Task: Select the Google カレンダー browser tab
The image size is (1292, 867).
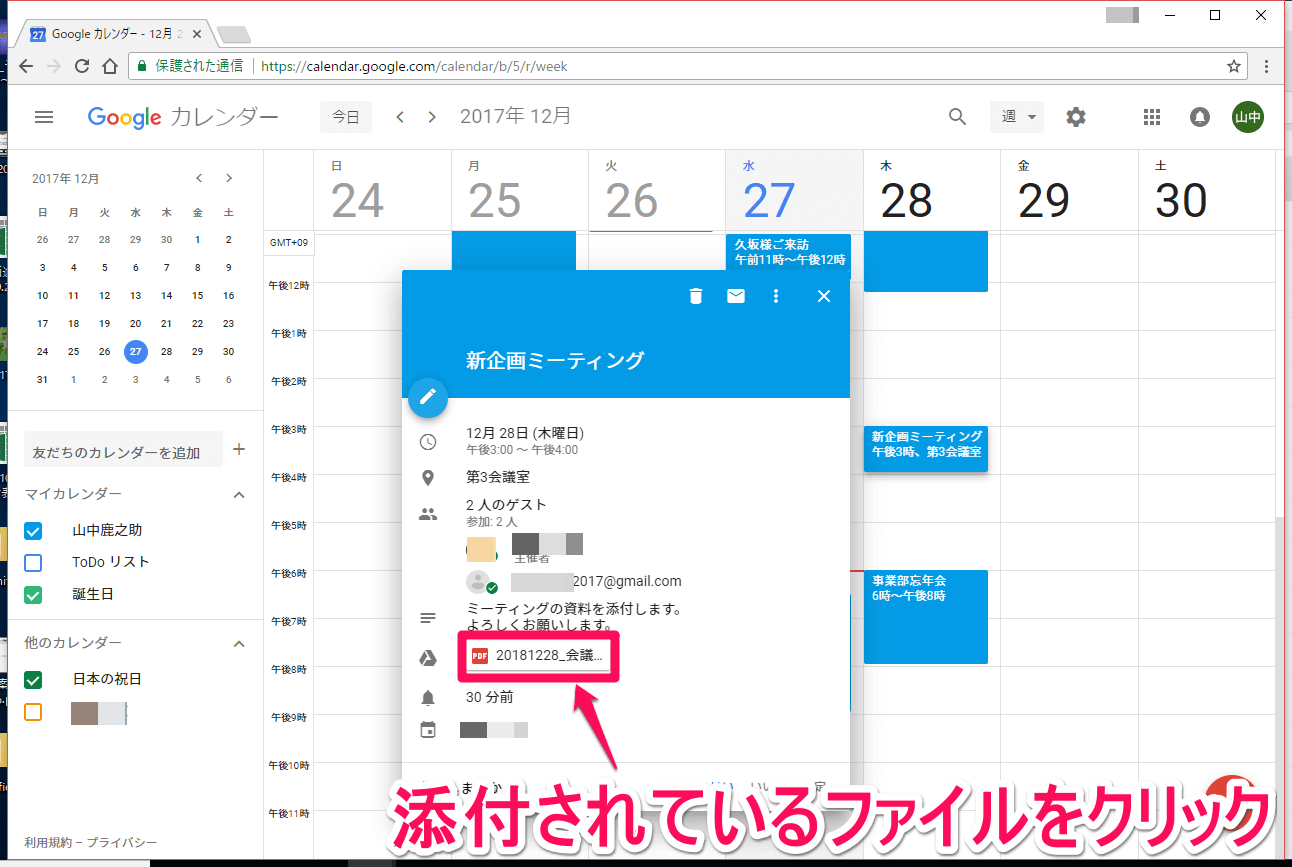Action: pyautogui.click(x=115, y=34)
